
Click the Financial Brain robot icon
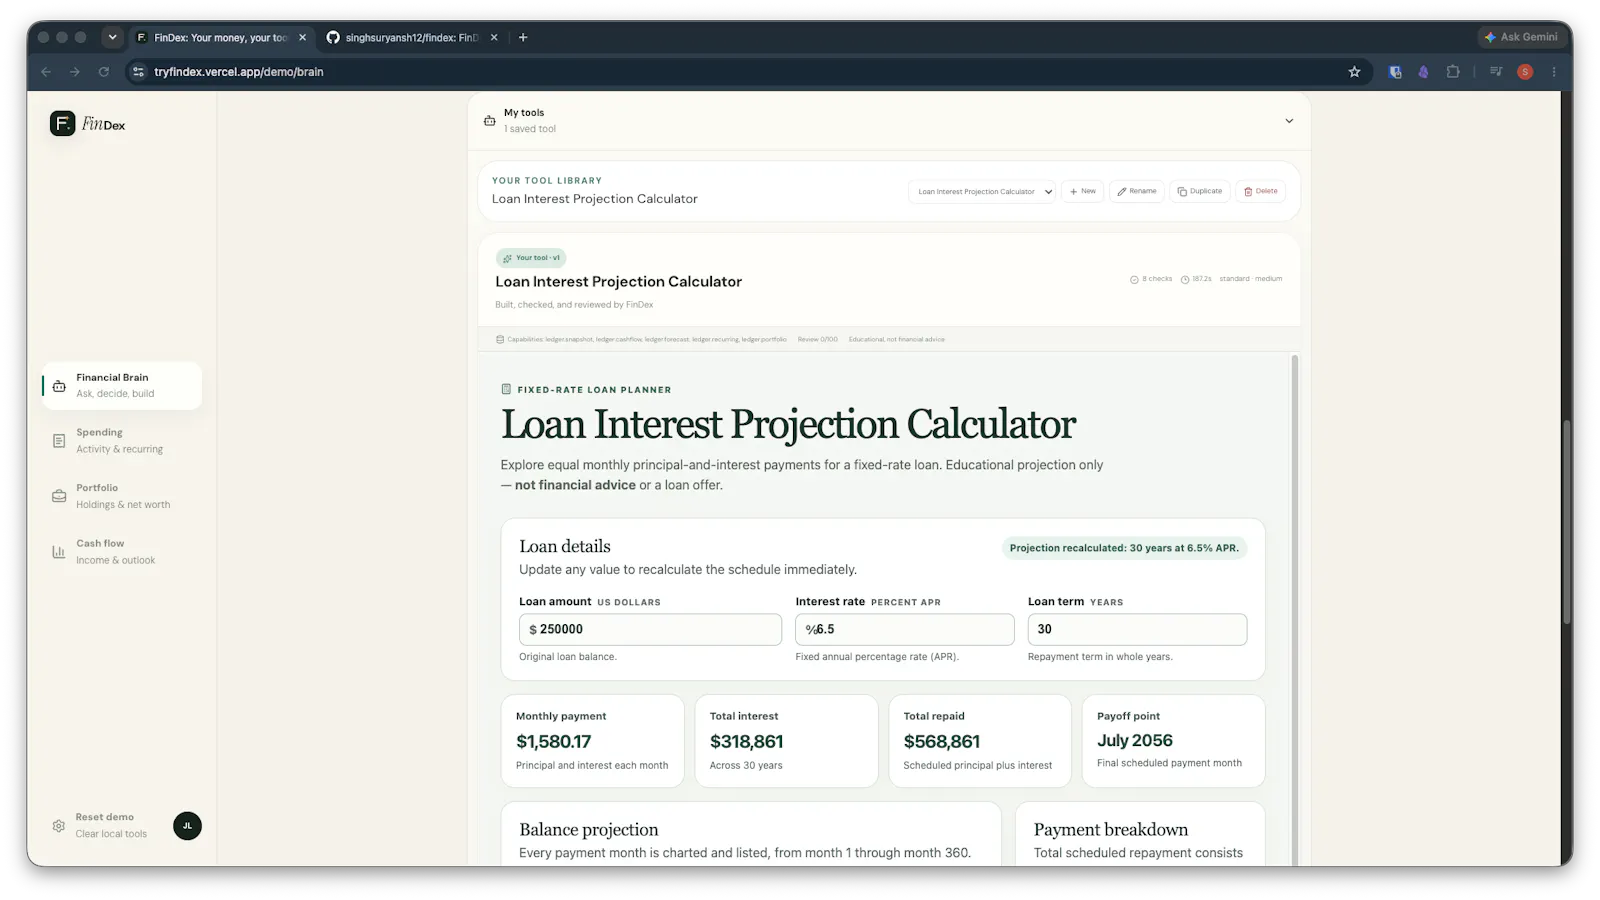pyautogui.click(x=59, y=386)
